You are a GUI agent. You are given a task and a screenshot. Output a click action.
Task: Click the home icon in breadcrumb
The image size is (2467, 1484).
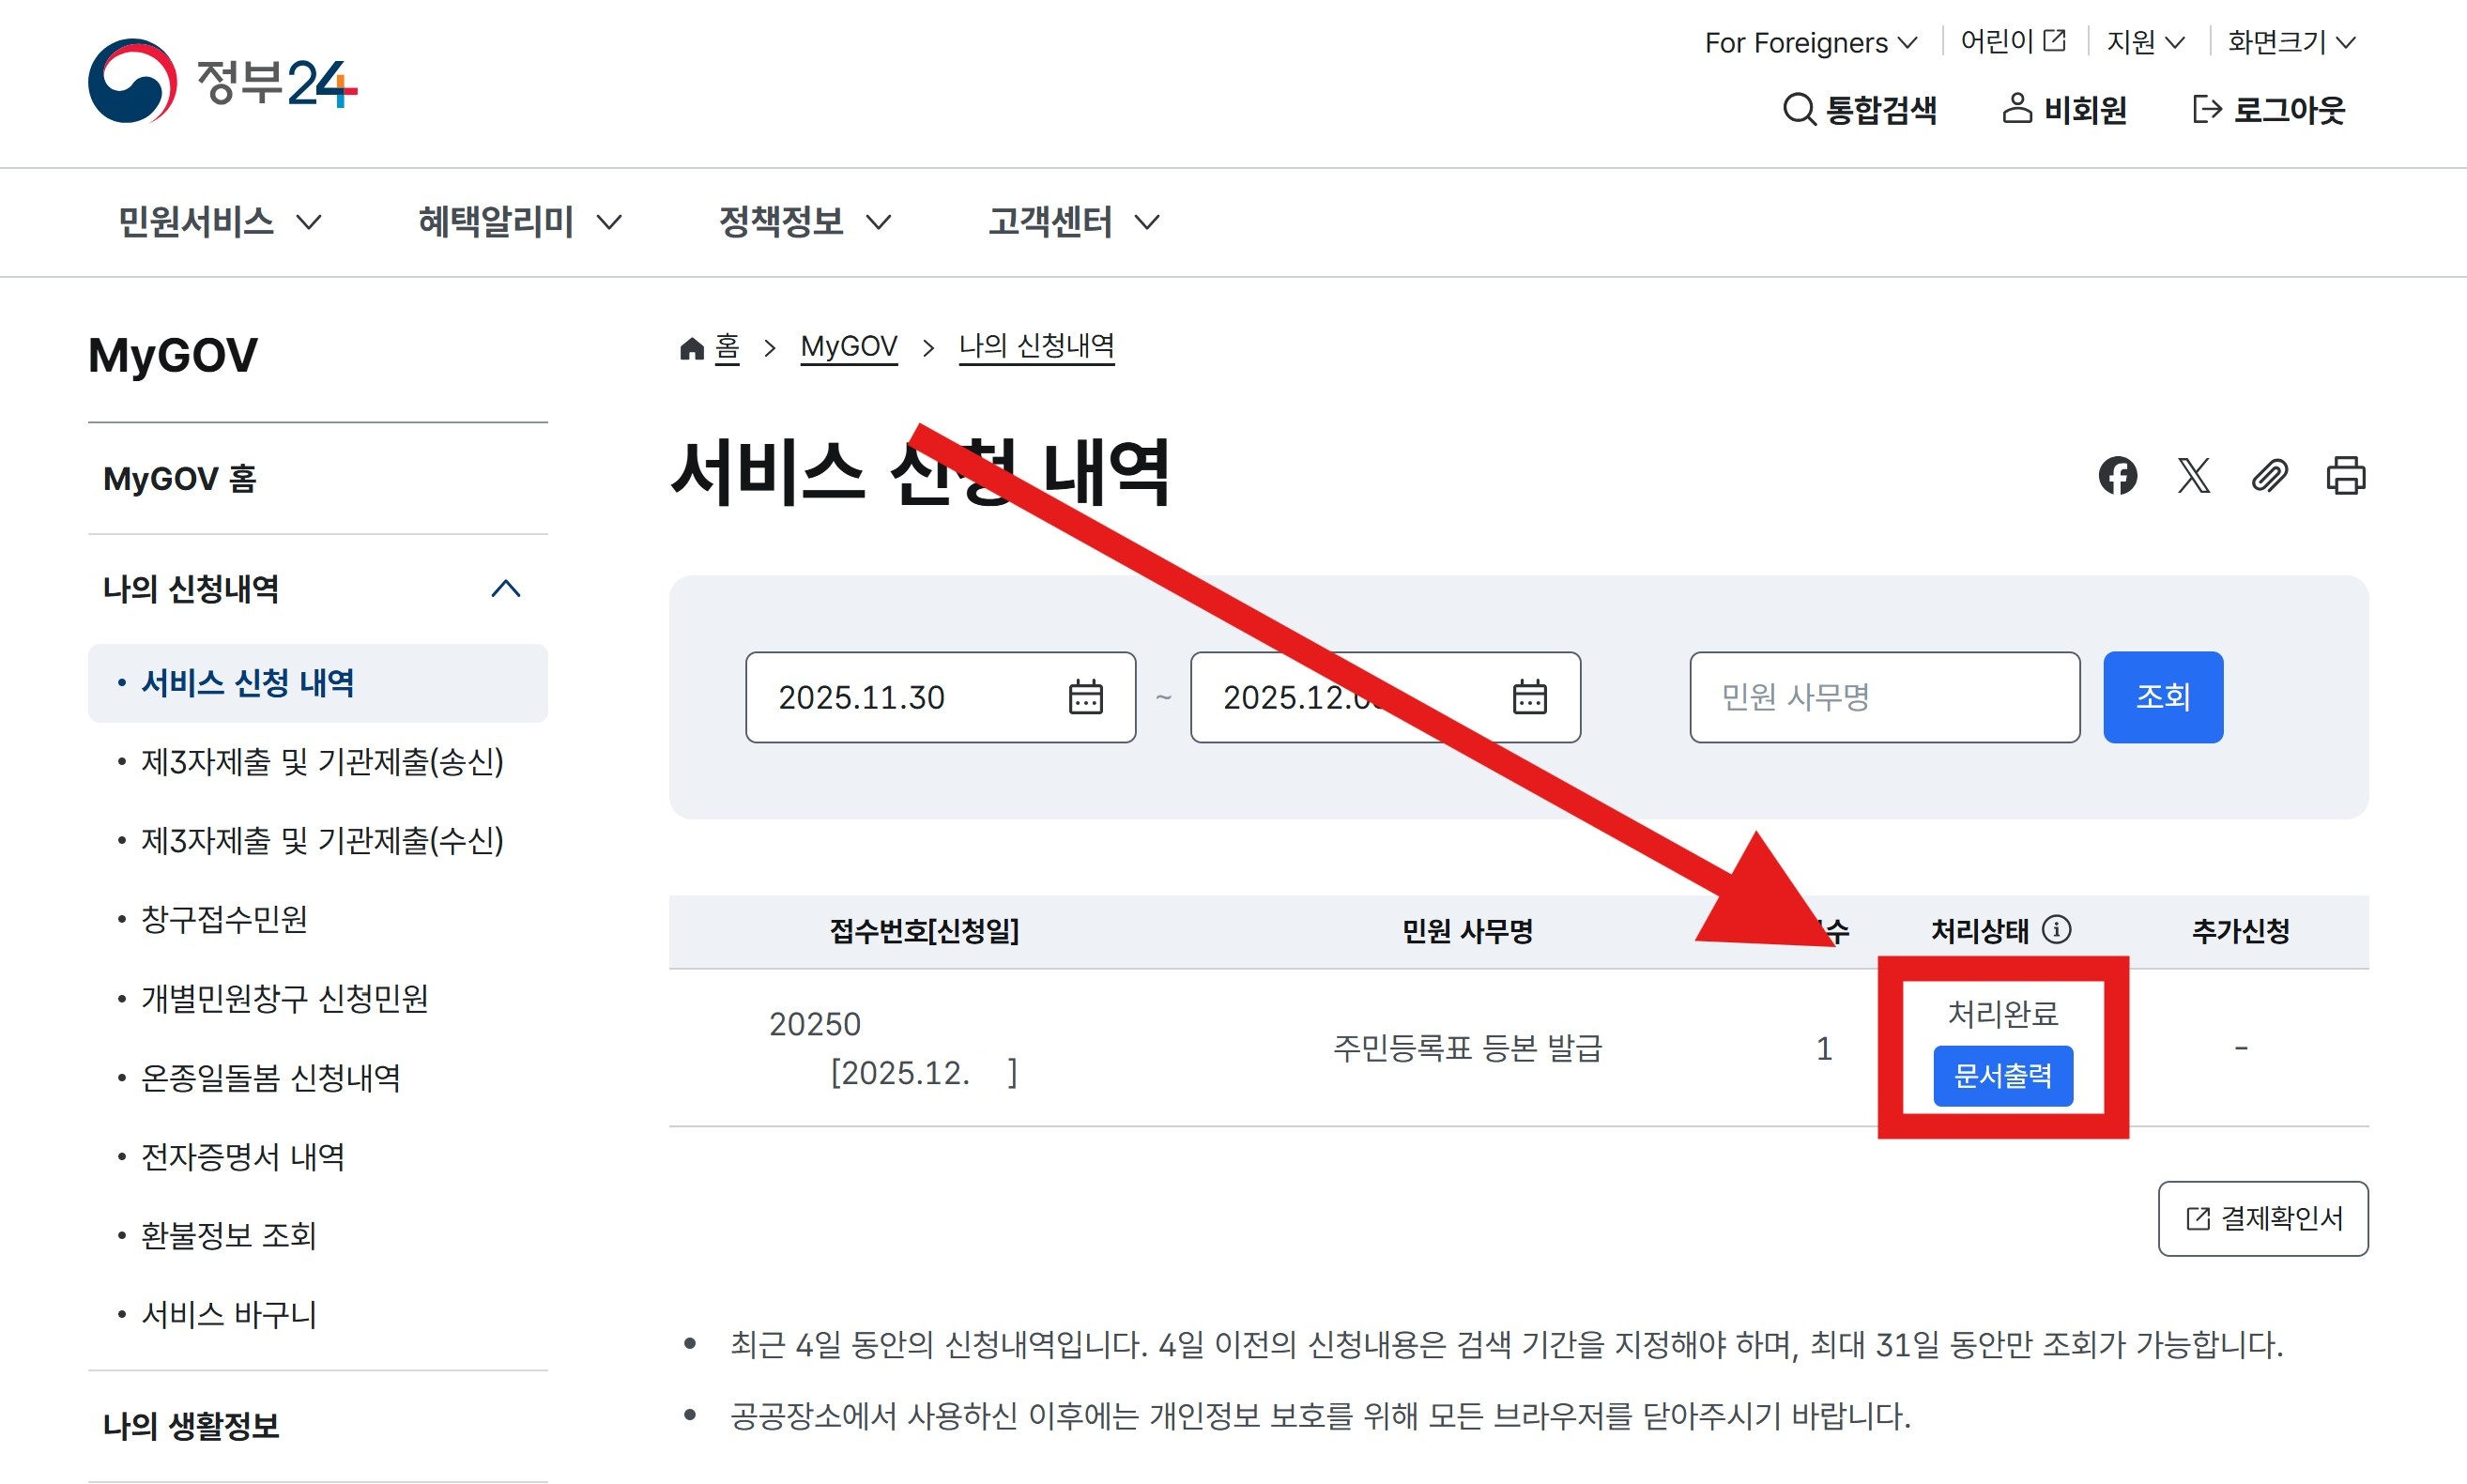click(692, 348)
